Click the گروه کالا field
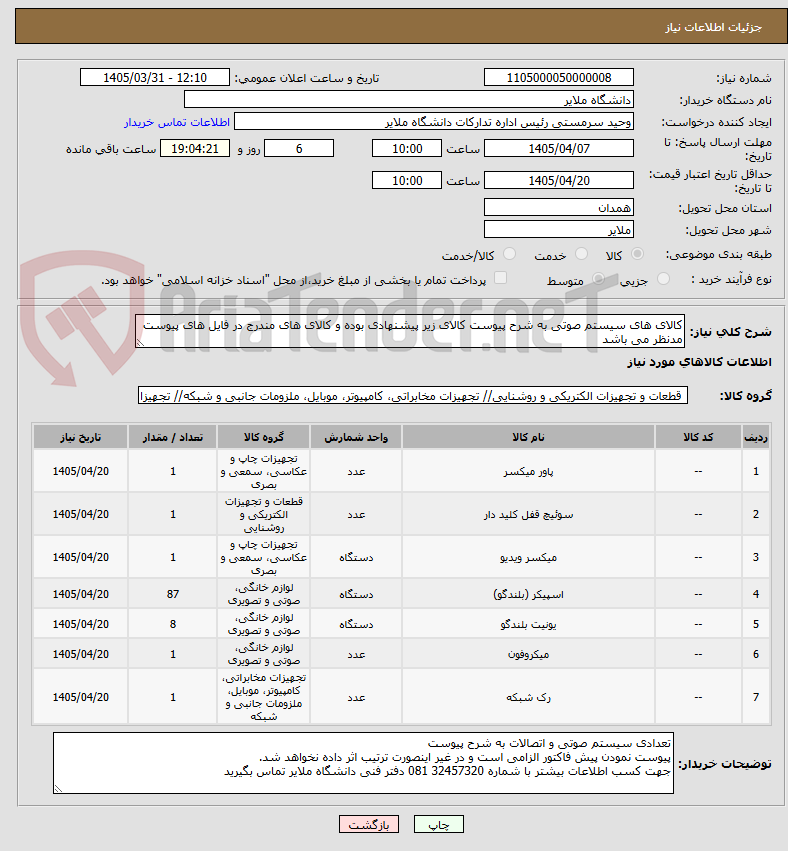 (413, 396)
